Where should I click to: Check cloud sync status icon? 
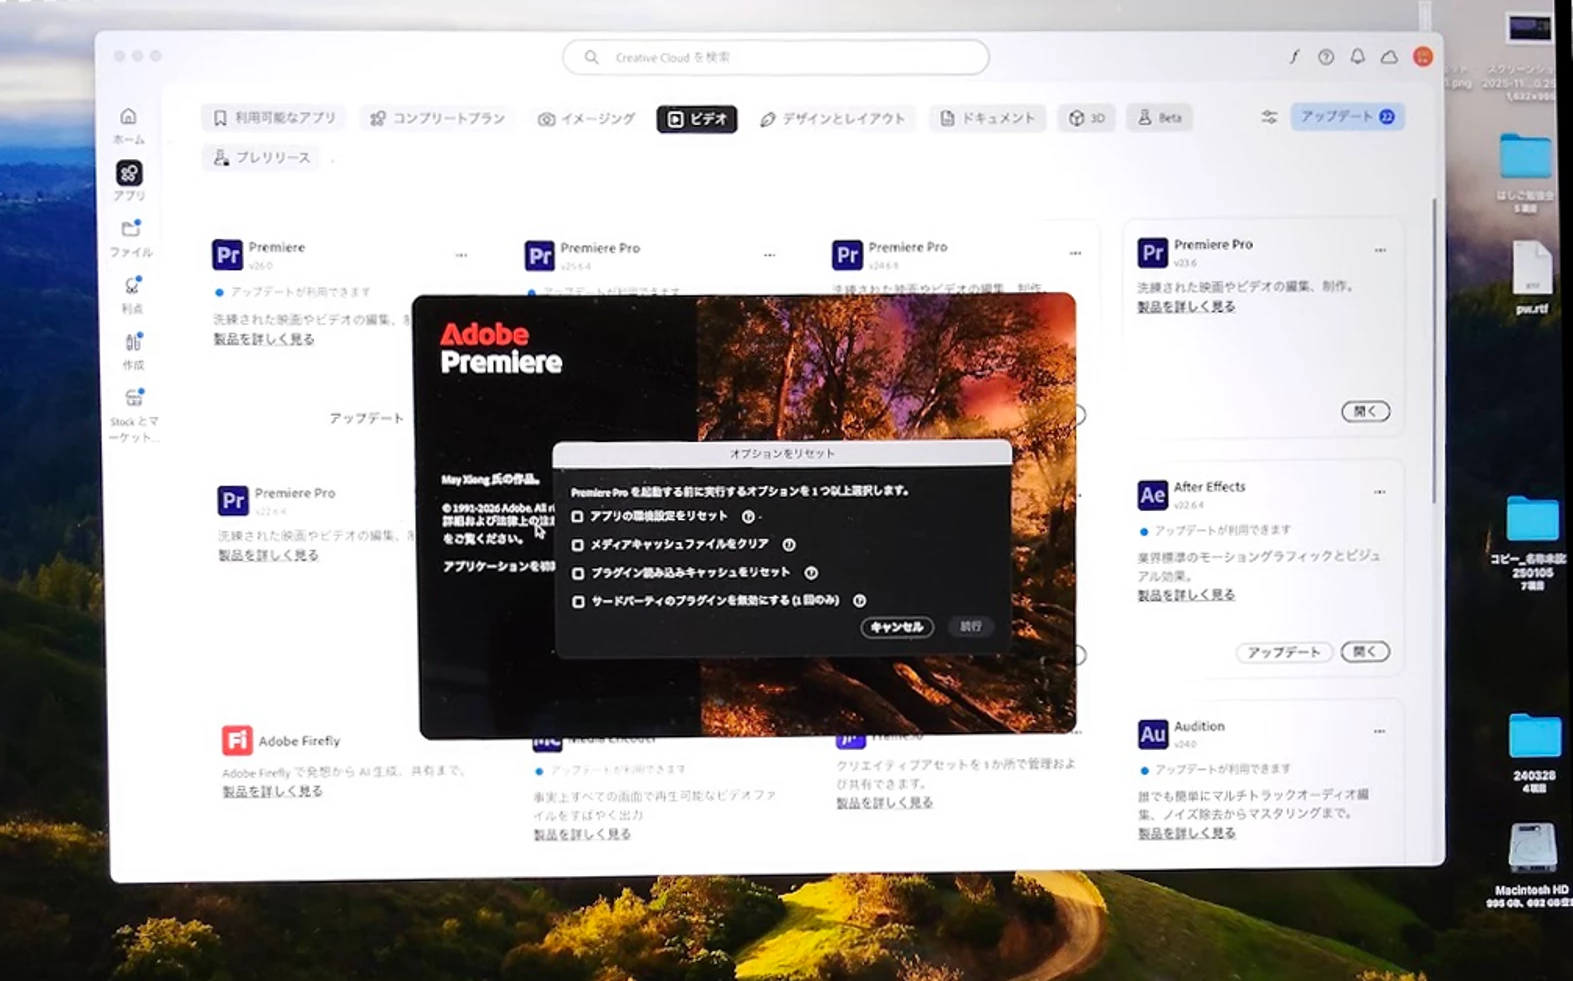(x=1389, y=57)
